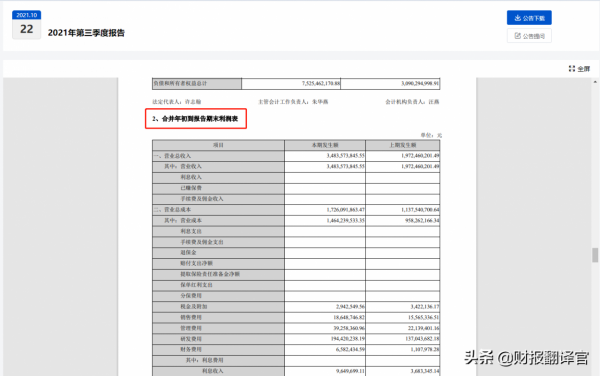This screenshot has height=376, width=600.
Task: Click row label 财务费用
Action: click(x=191, y=349)
